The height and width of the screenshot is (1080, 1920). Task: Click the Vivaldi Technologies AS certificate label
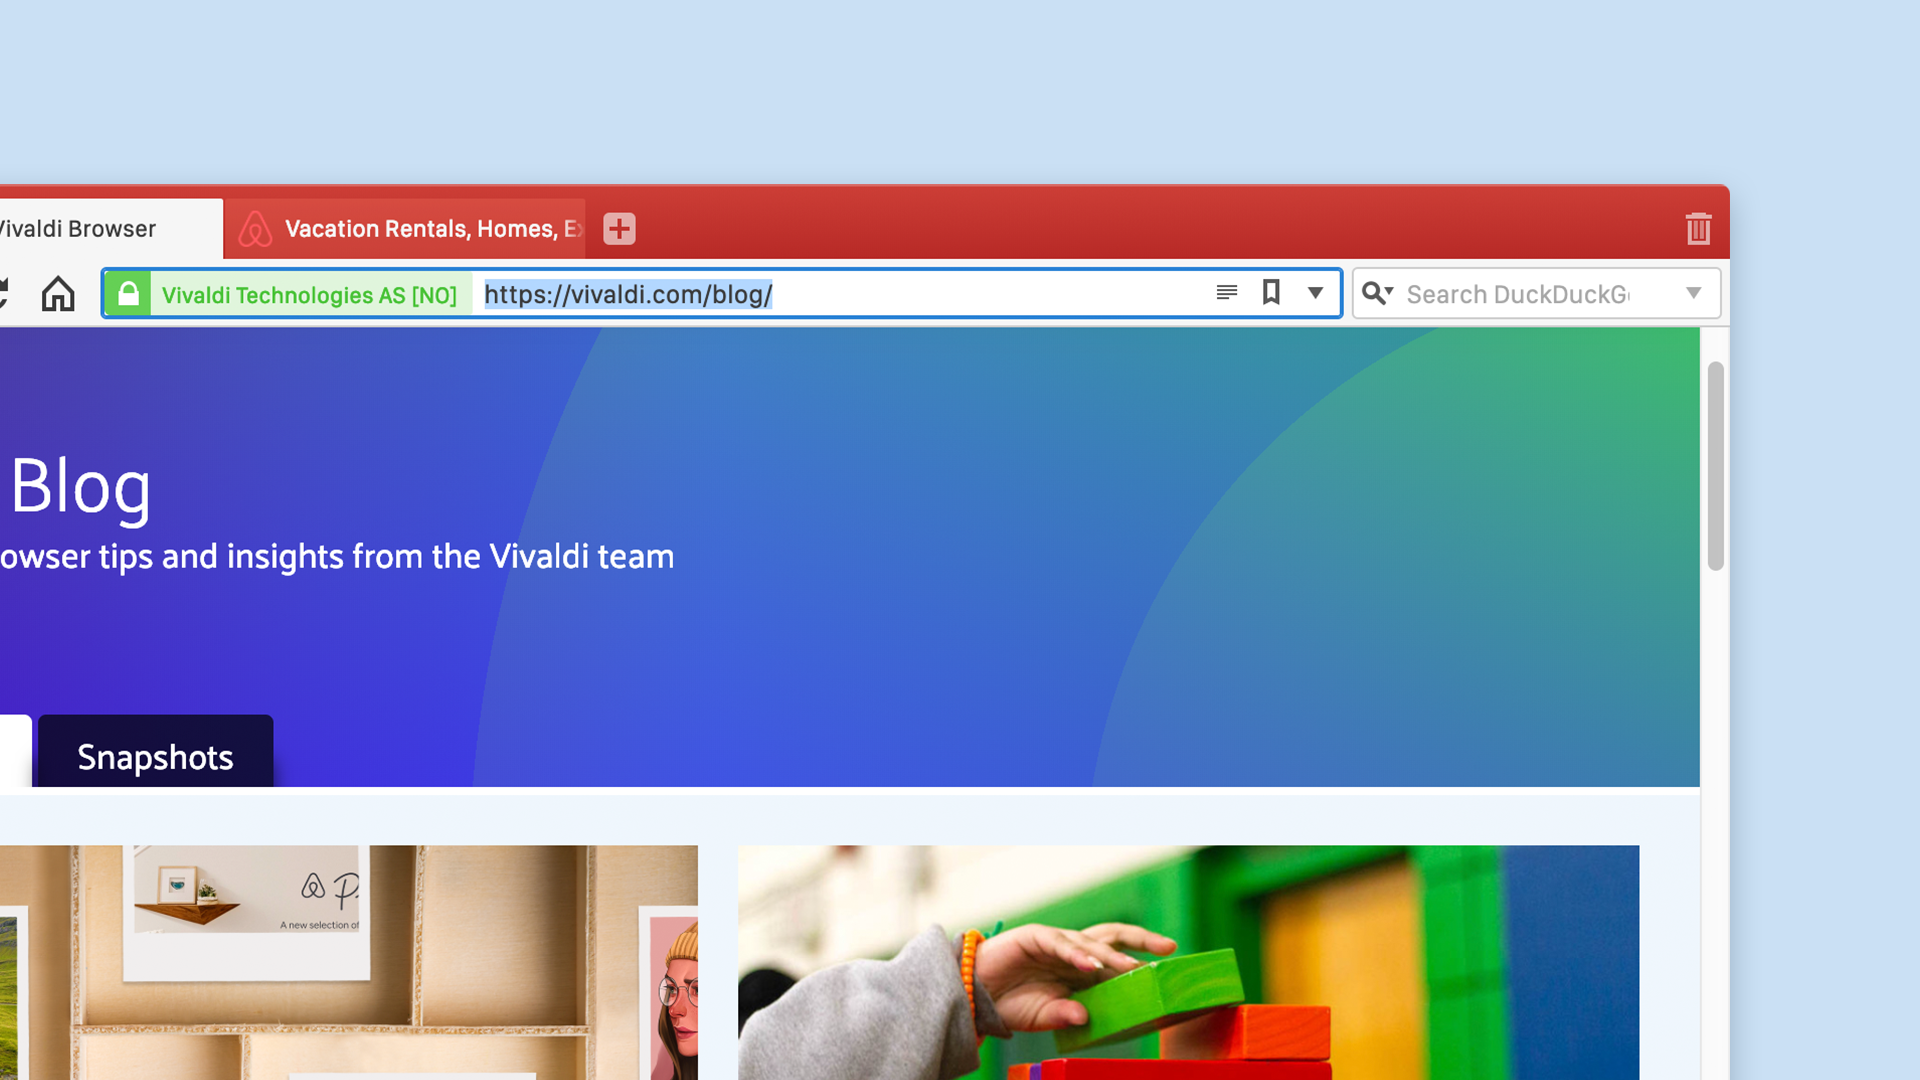(310, 294)
